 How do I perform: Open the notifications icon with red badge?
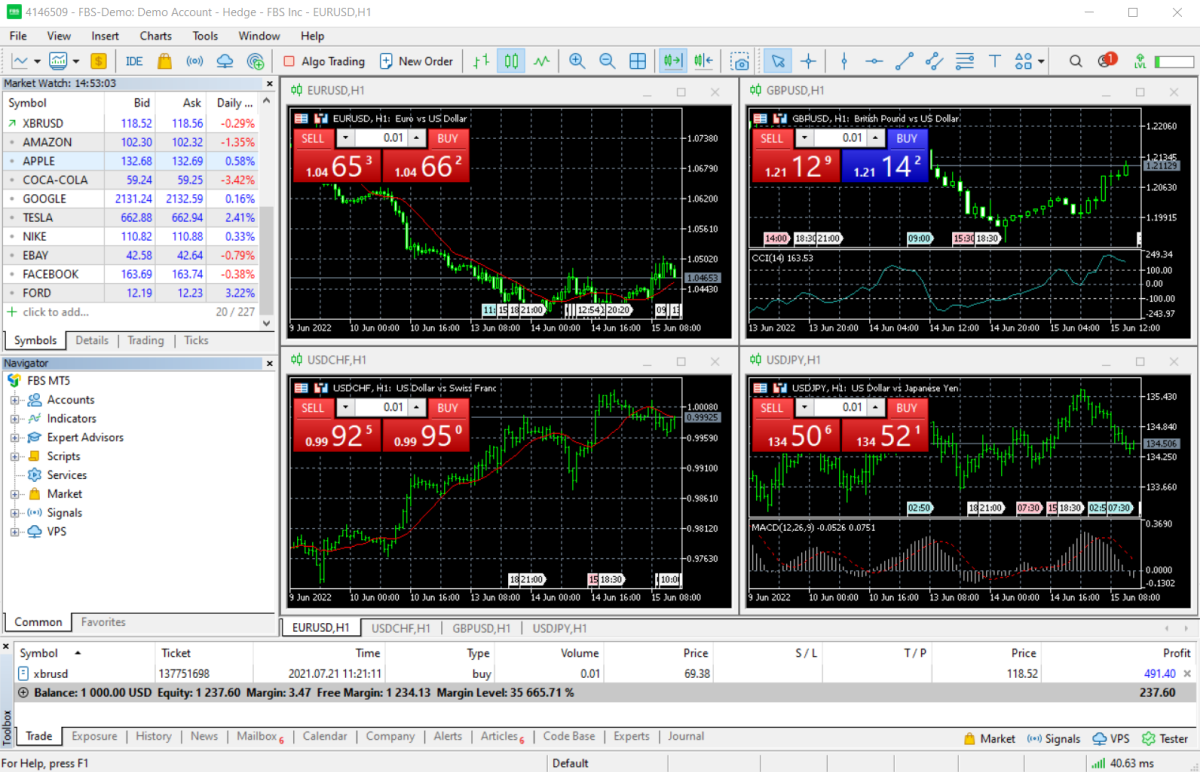click(x=1106, y=61)
